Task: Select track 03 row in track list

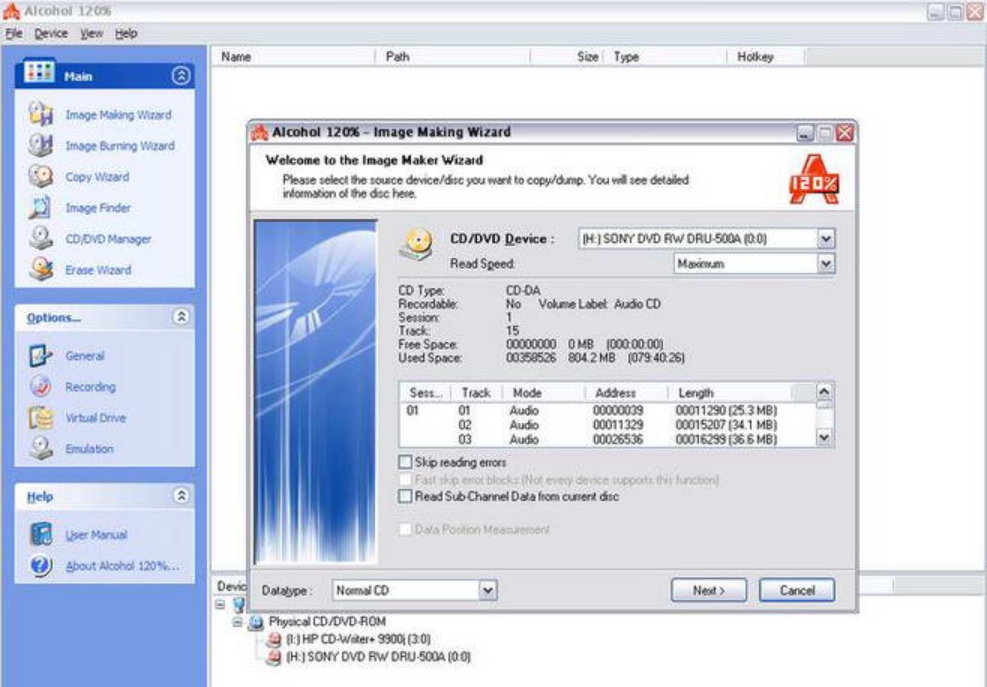Action: click(x=607, y=440)
